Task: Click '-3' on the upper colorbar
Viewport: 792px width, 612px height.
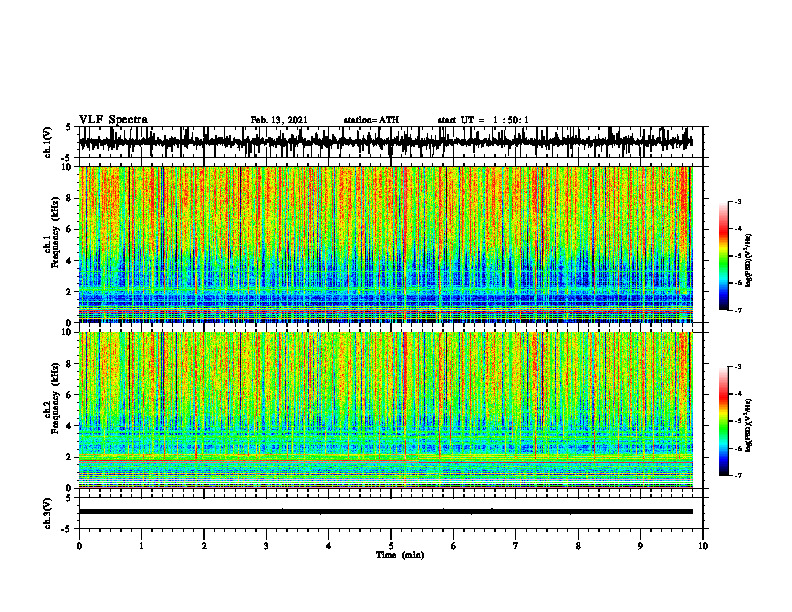Action: pos(738,202)
